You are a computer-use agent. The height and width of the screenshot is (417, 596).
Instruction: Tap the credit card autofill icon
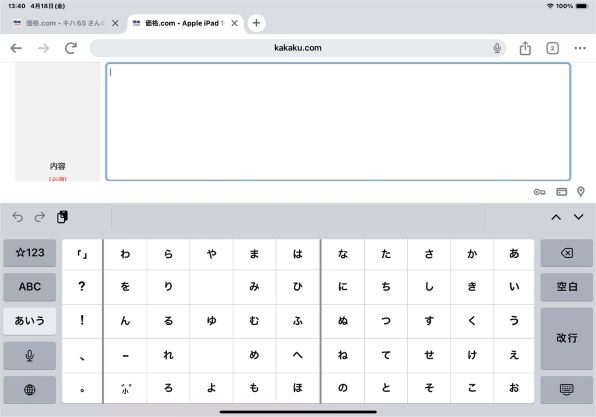click(561, 192)
